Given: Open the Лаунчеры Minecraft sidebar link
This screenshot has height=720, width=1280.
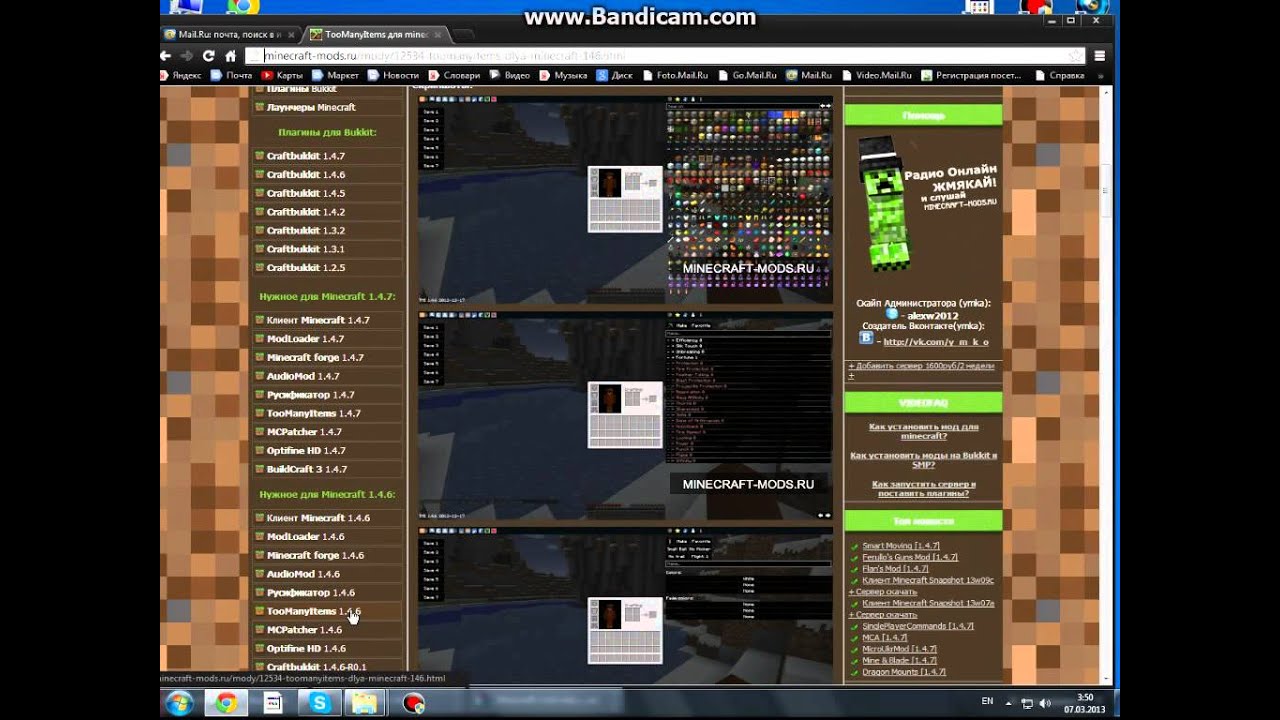Looking at the screenshot, I should (x=311, y=107).
